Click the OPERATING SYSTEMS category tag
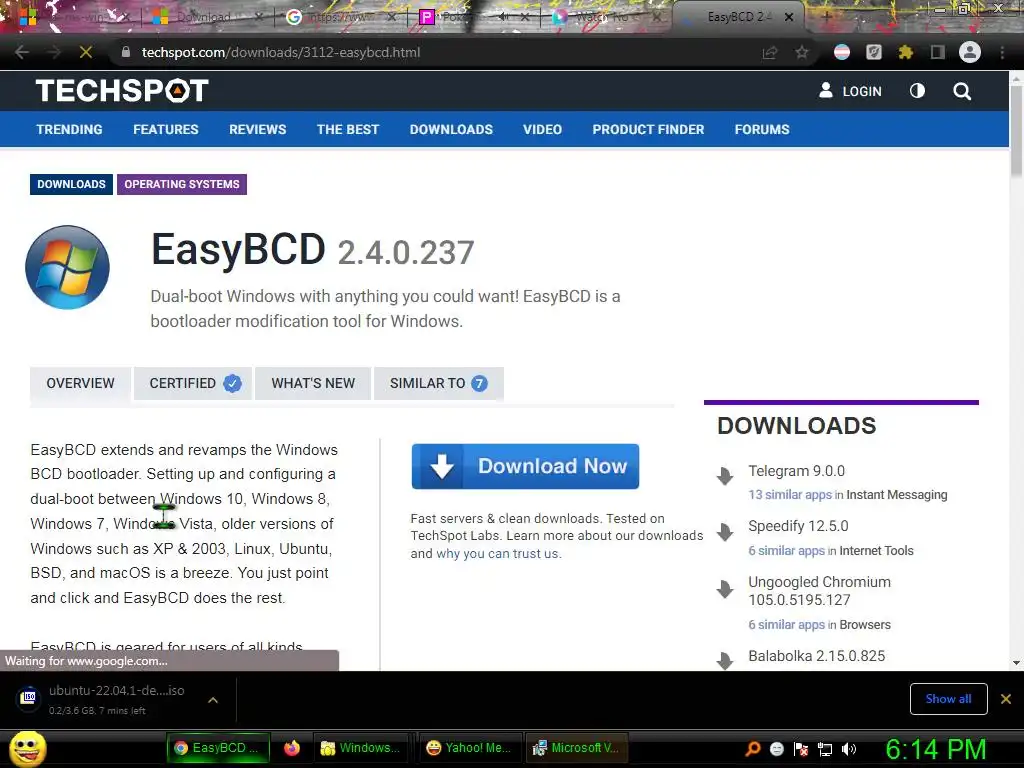1024x768 pixels. (x=182, y=184)
